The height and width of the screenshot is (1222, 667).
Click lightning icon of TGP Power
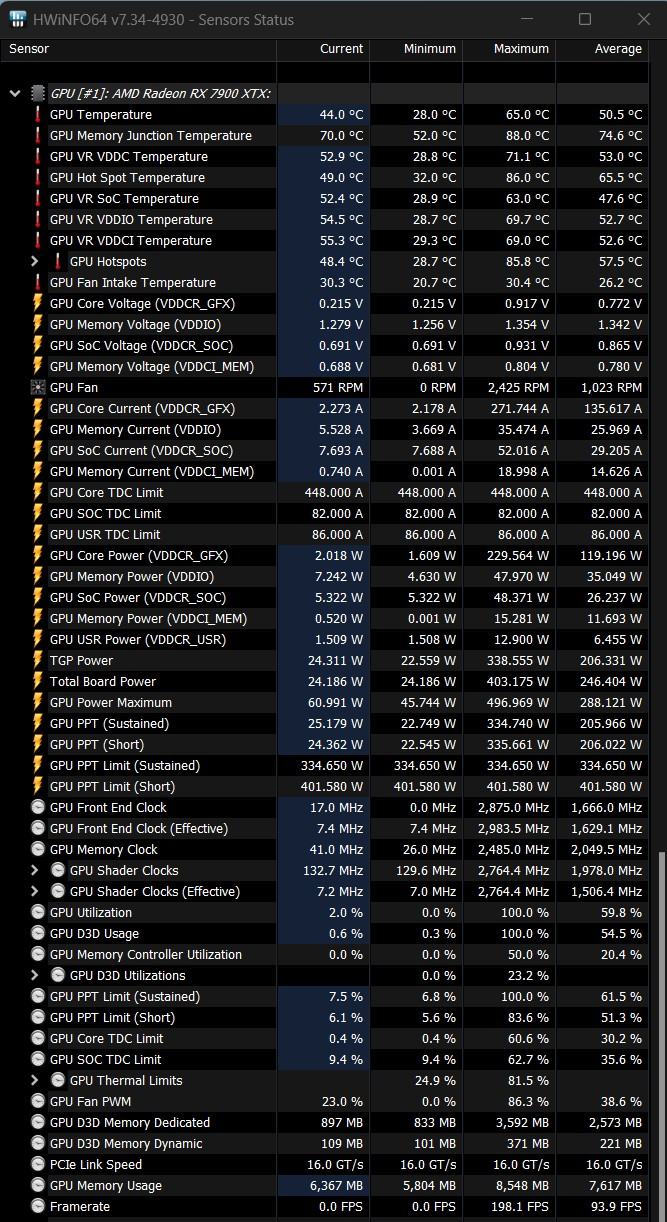38,660
